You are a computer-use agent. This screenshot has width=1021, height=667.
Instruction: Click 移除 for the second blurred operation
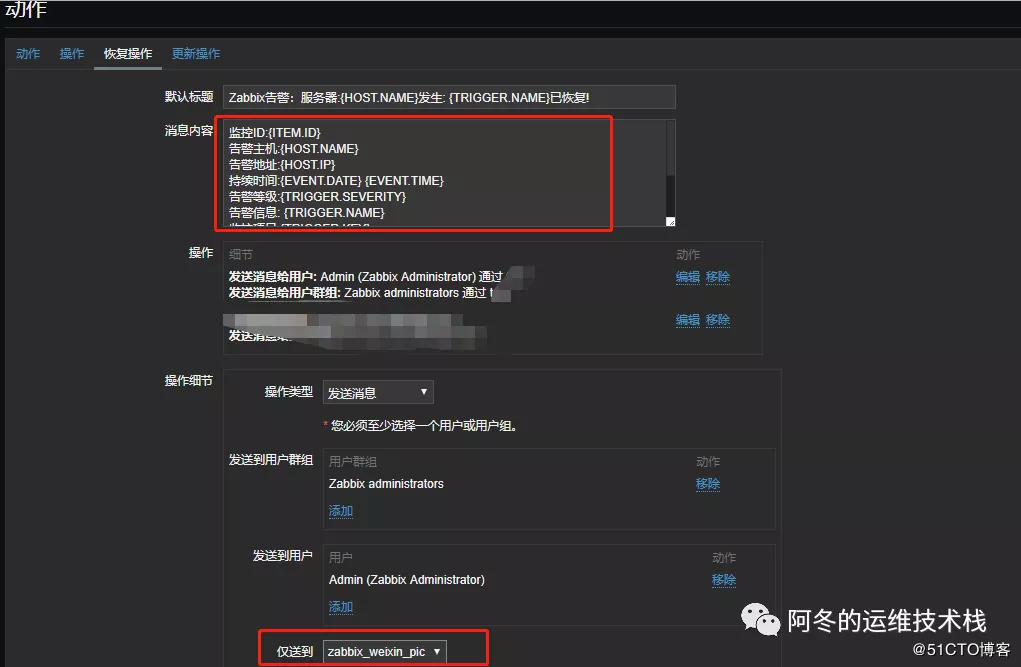click(x=718, y=320)
